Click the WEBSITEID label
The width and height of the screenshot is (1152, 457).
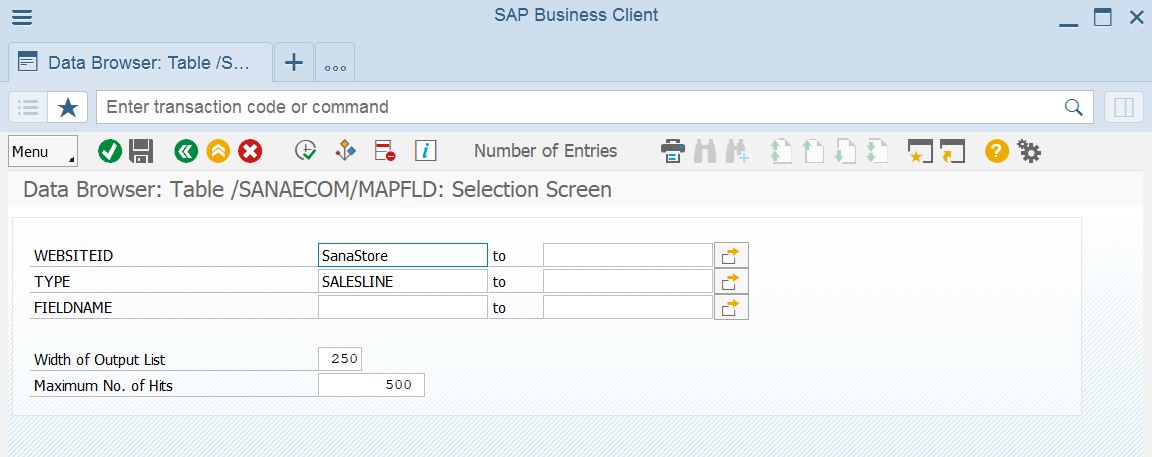[72, 256]
